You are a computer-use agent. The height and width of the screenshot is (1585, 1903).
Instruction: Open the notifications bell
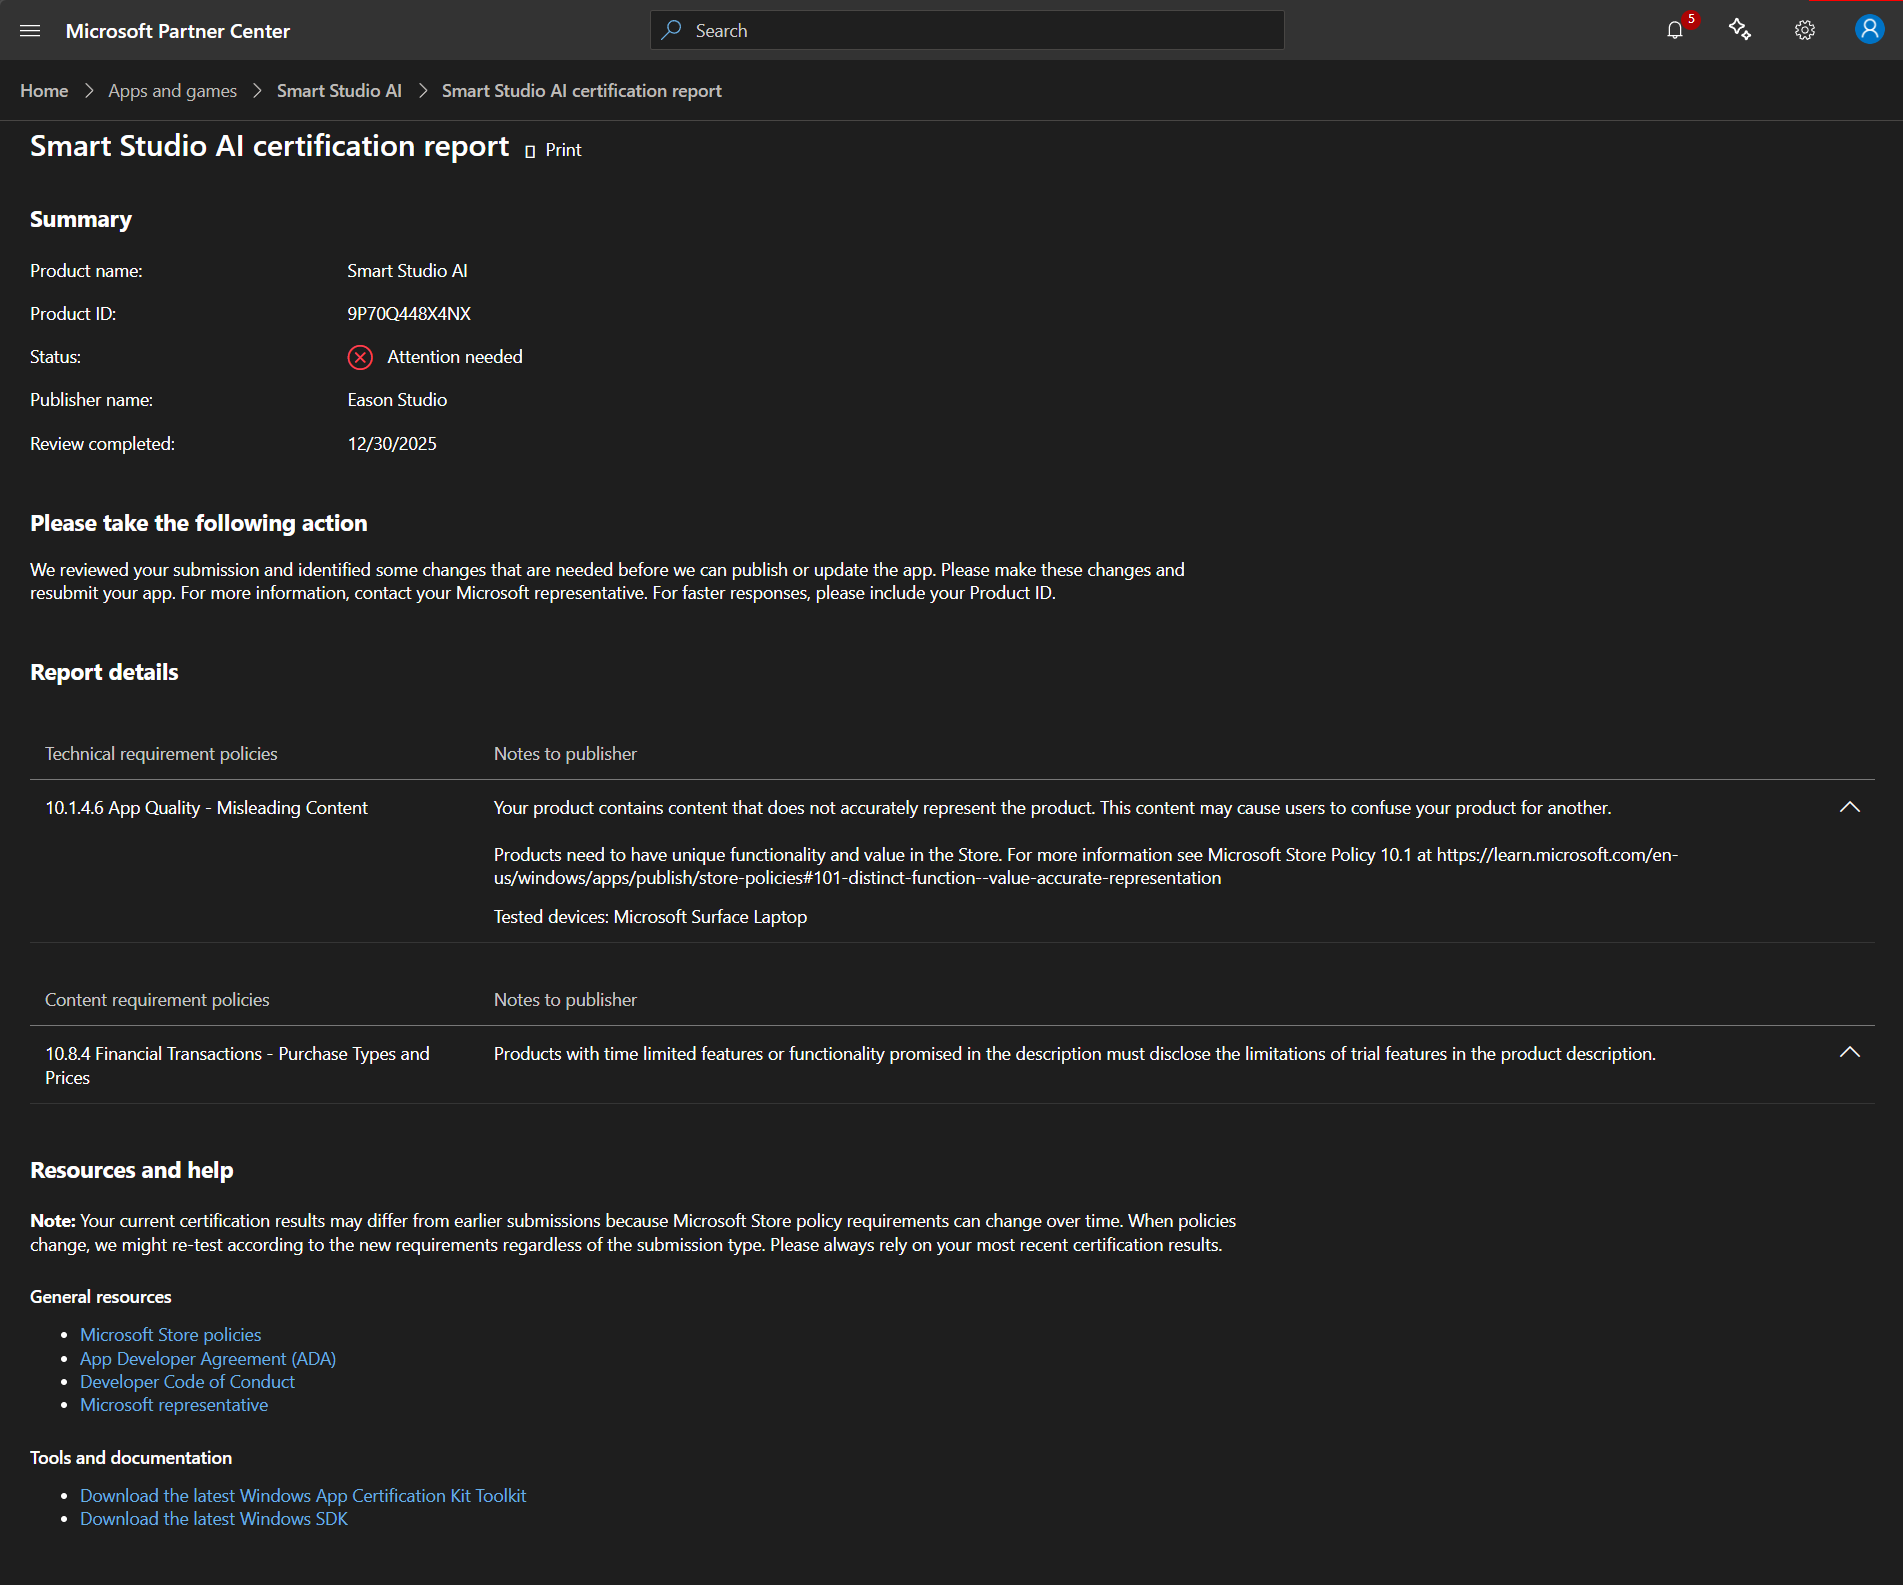pyautogui.click(x=1675, y=30)
